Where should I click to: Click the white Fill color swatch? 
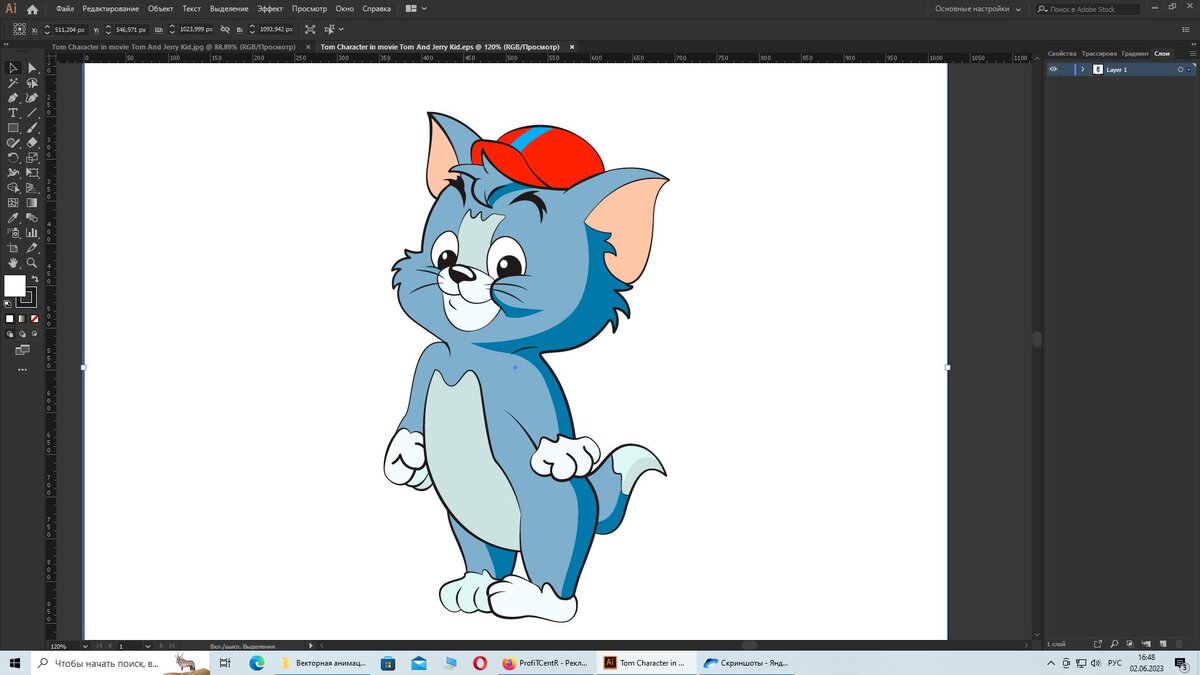tap(14, 286)
